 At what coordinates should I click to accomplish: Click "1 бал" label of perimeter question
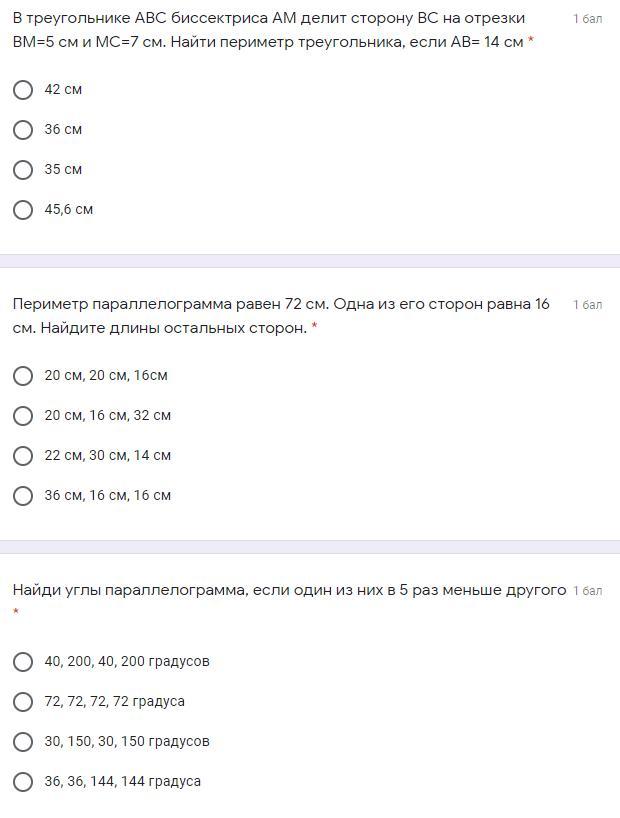point(588,305)
